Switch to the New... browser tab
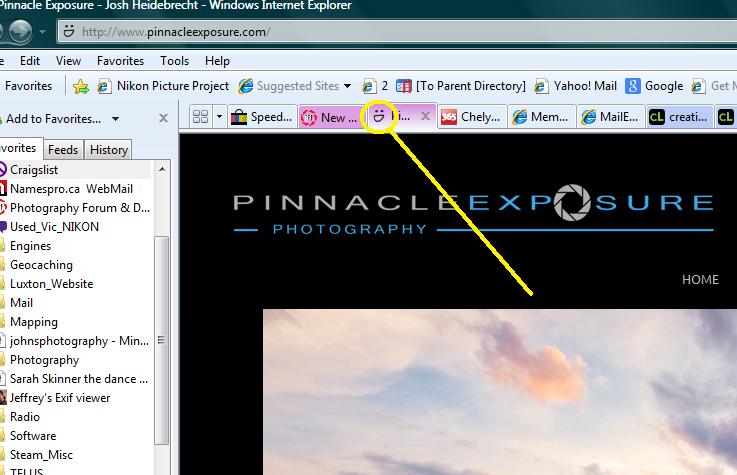The image size is (737, 475). coord(330,117)
